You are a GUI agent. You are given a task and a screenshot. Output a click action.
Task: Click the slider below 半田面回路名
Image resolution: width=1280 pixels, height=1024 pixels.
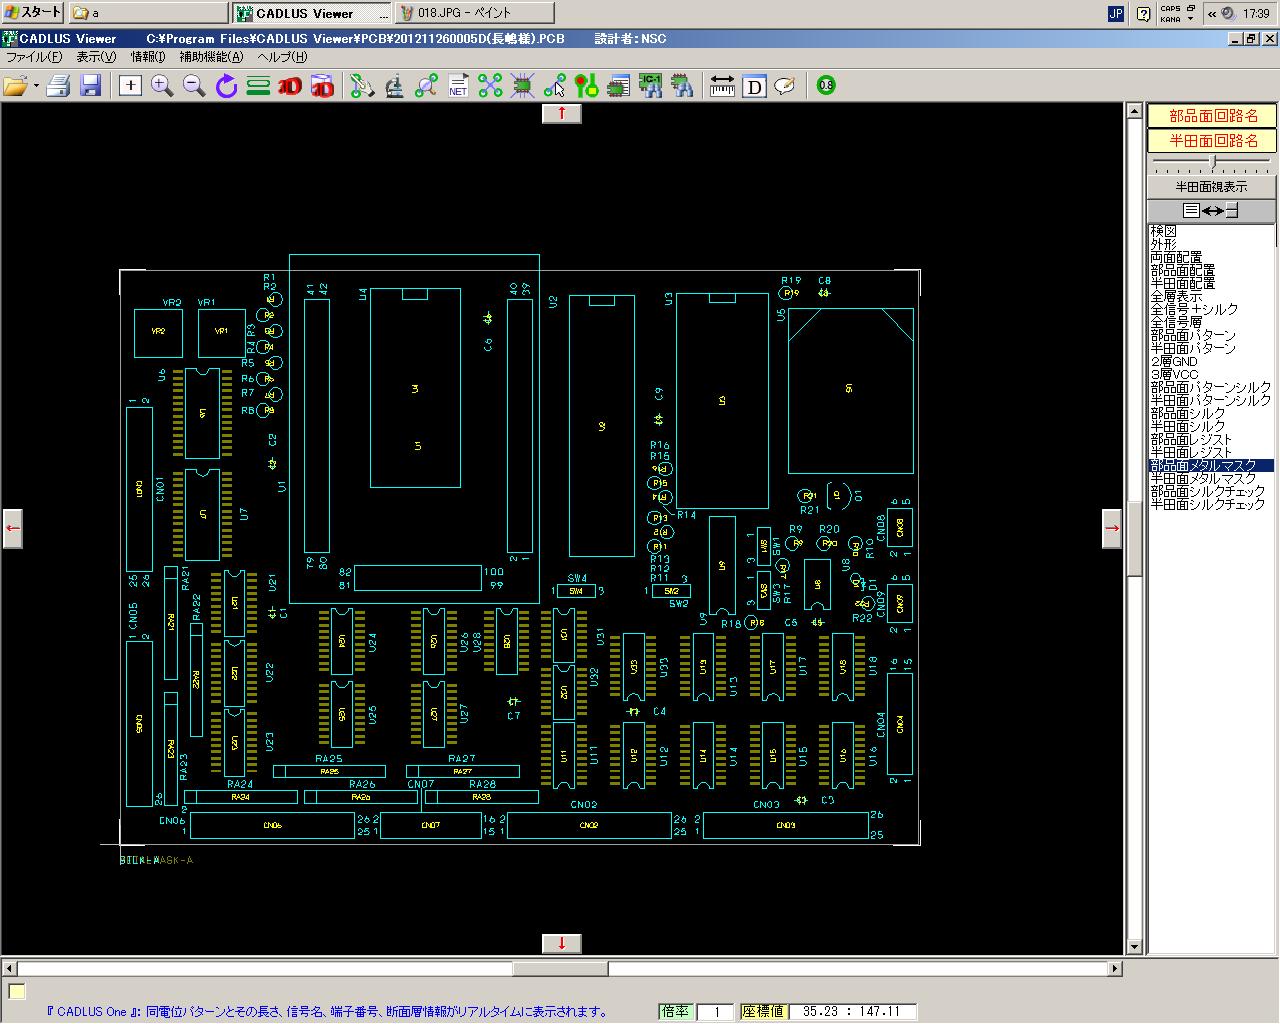[x=1213, y=161]
